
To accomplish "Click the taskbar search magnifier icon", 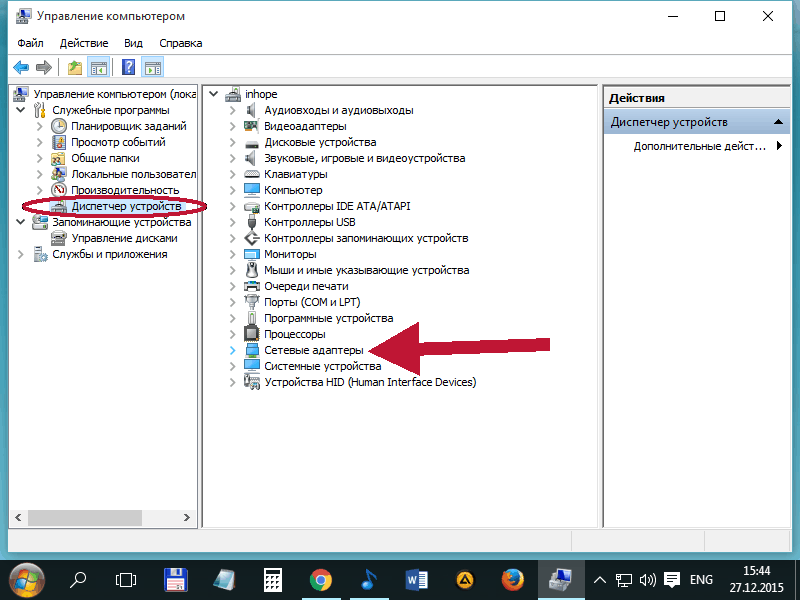I will pyautogui.click(x=78, y=580).
